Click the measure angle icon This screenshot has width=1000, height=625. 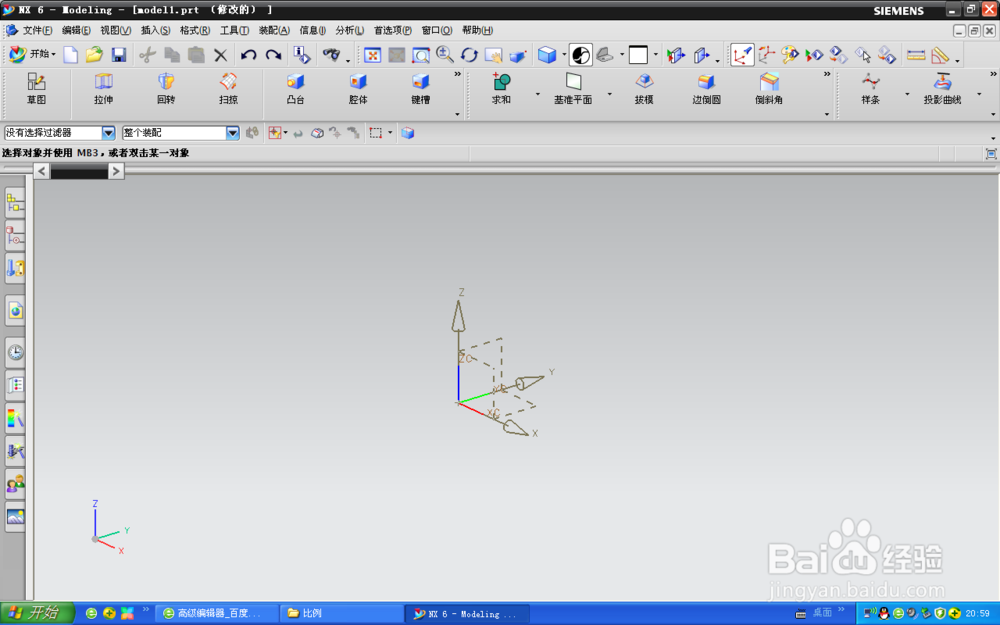[940, 55]
